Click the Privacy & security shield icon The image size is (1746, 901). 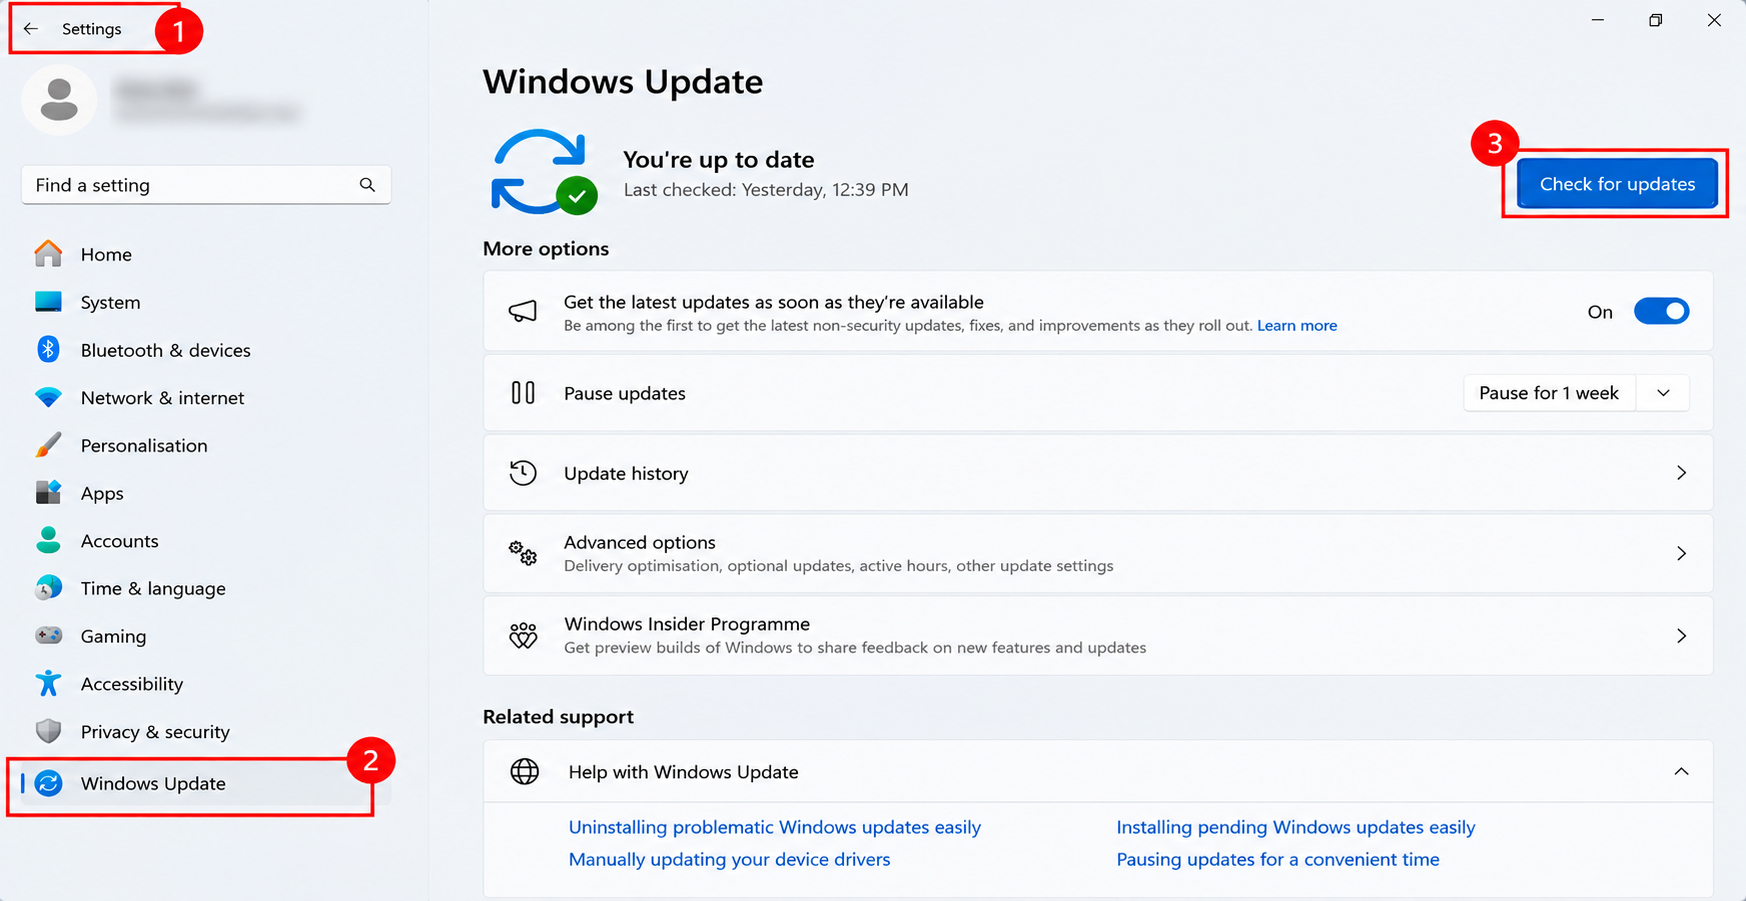pos(48,731)
